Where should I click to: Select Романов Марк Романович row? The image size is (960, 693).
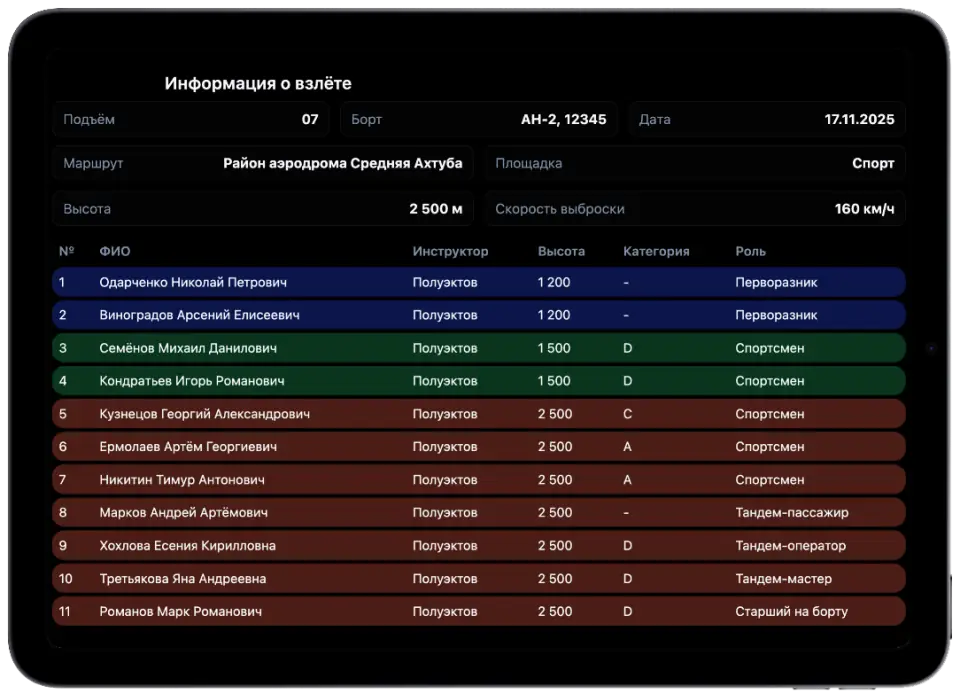click(x=479, y=612)
